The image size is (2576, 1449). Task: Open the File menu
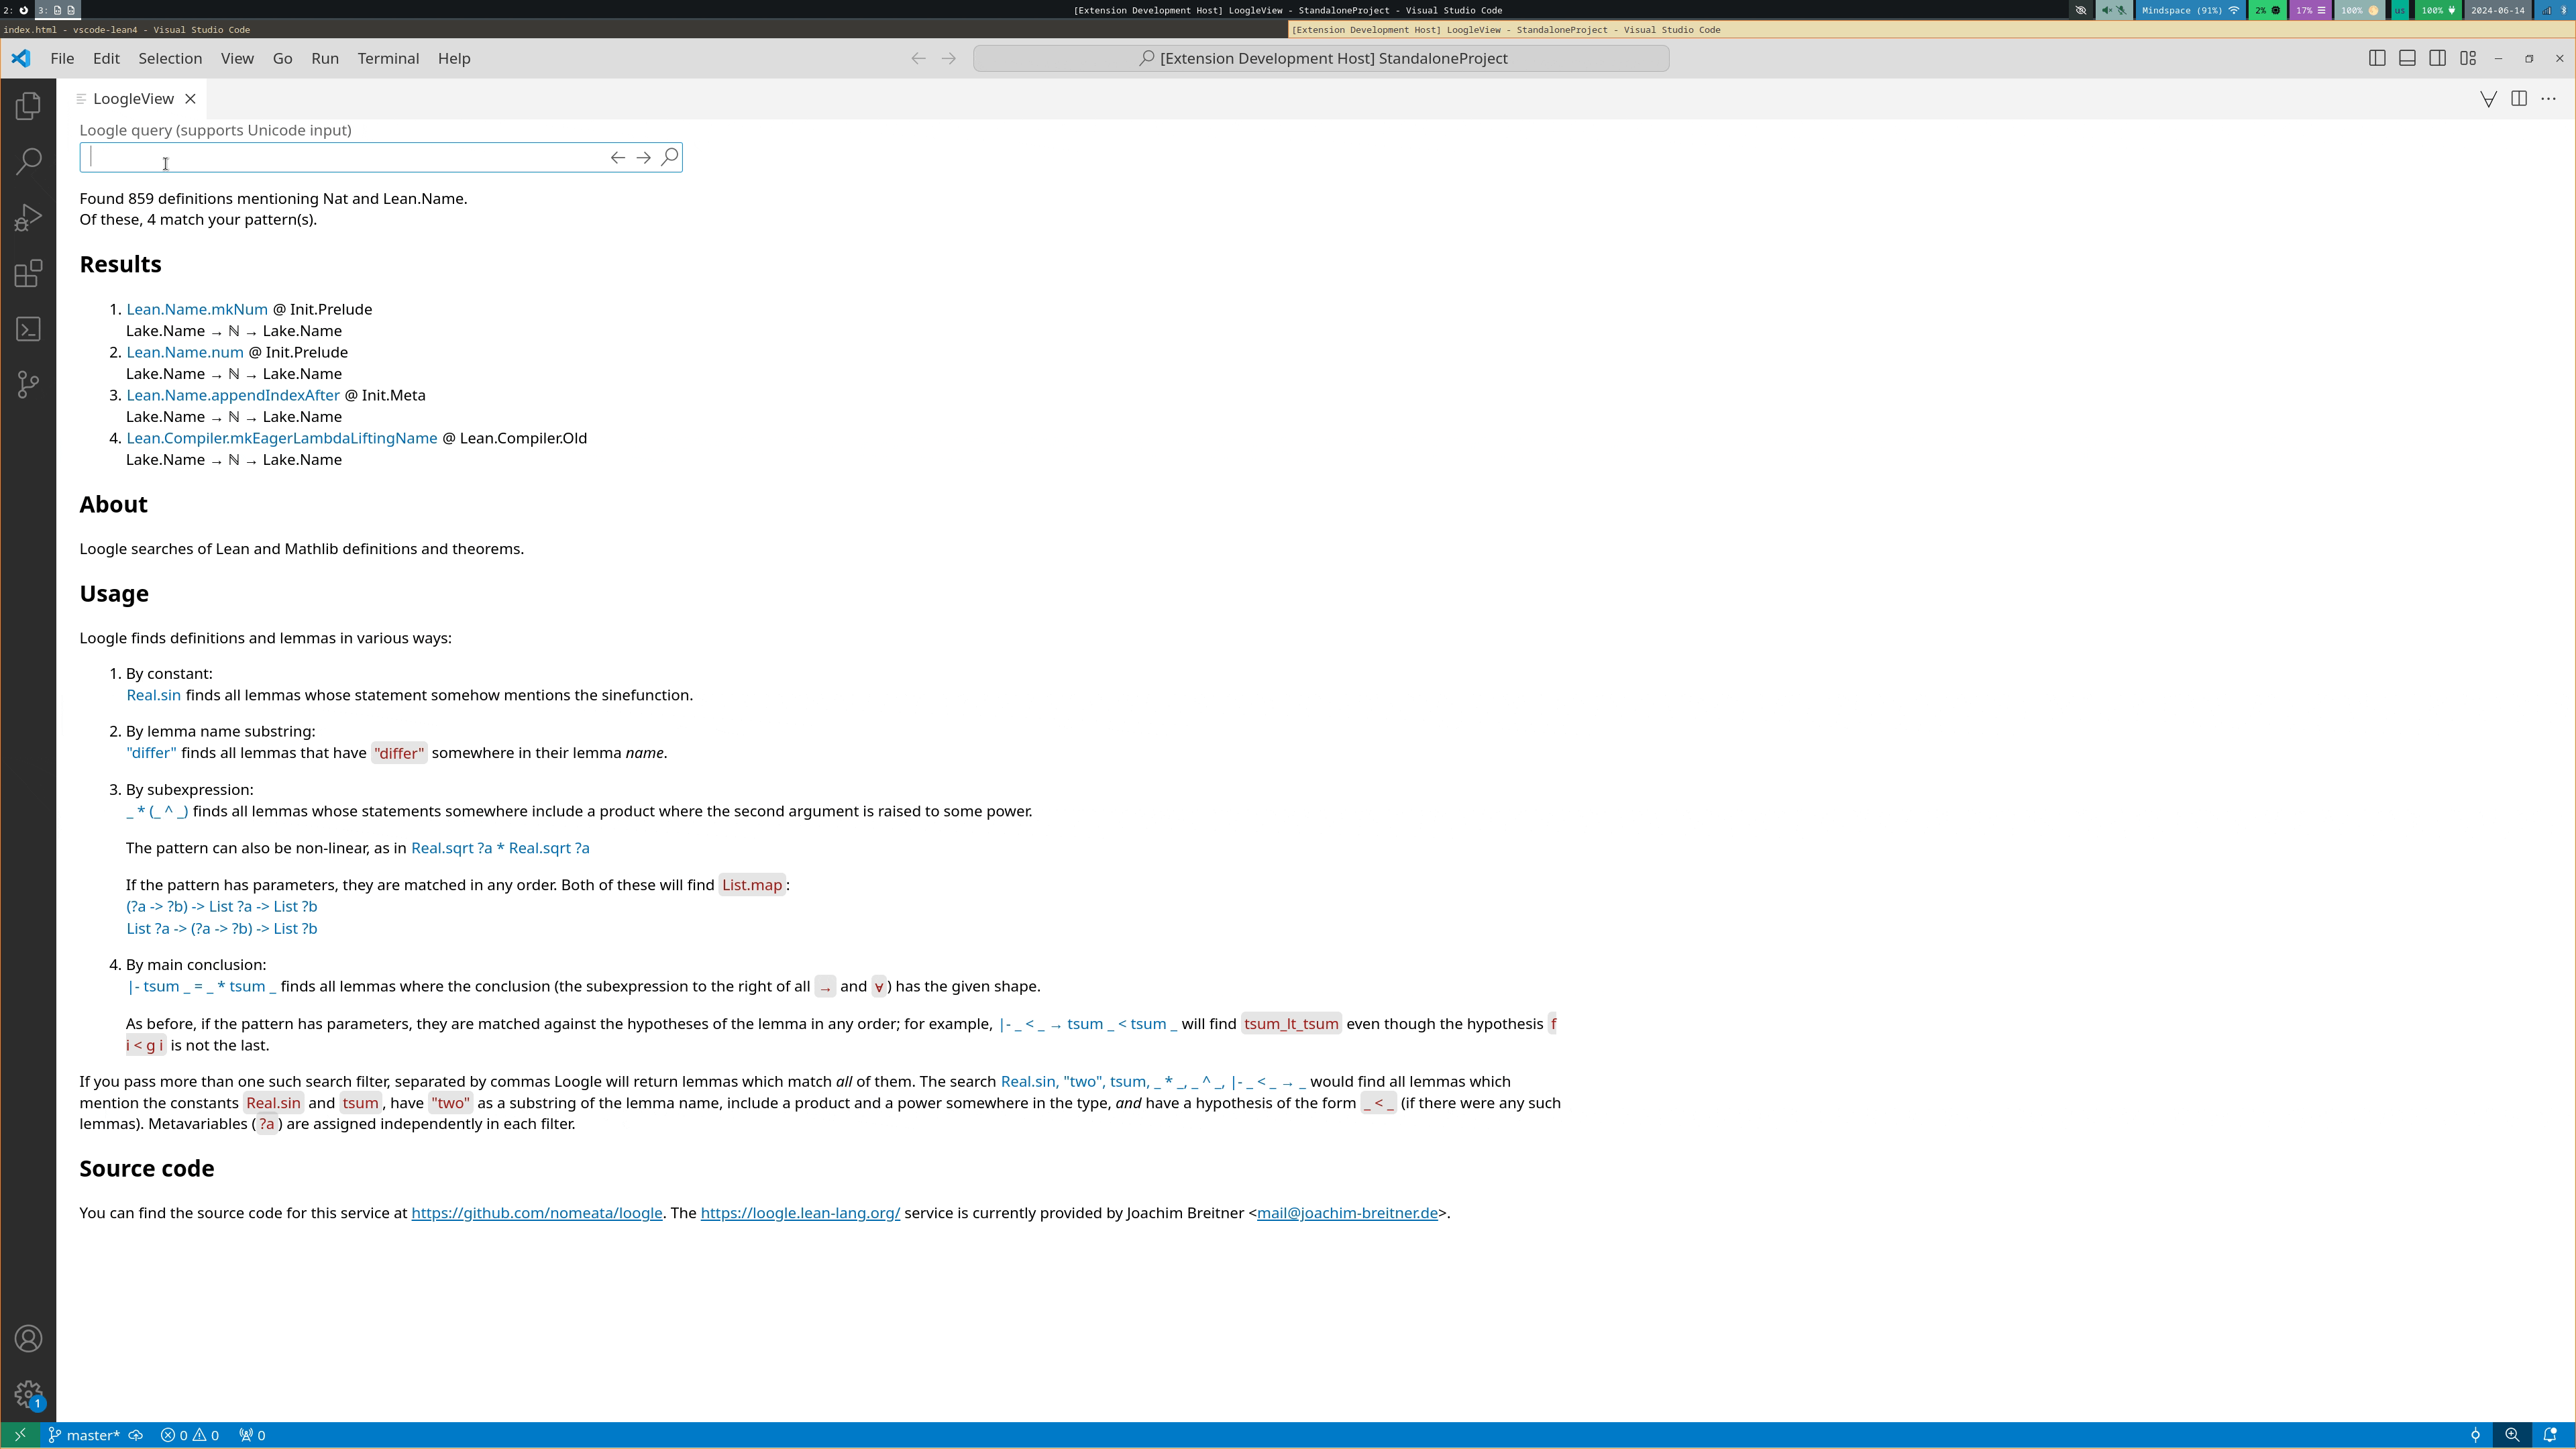pos(62,58)
